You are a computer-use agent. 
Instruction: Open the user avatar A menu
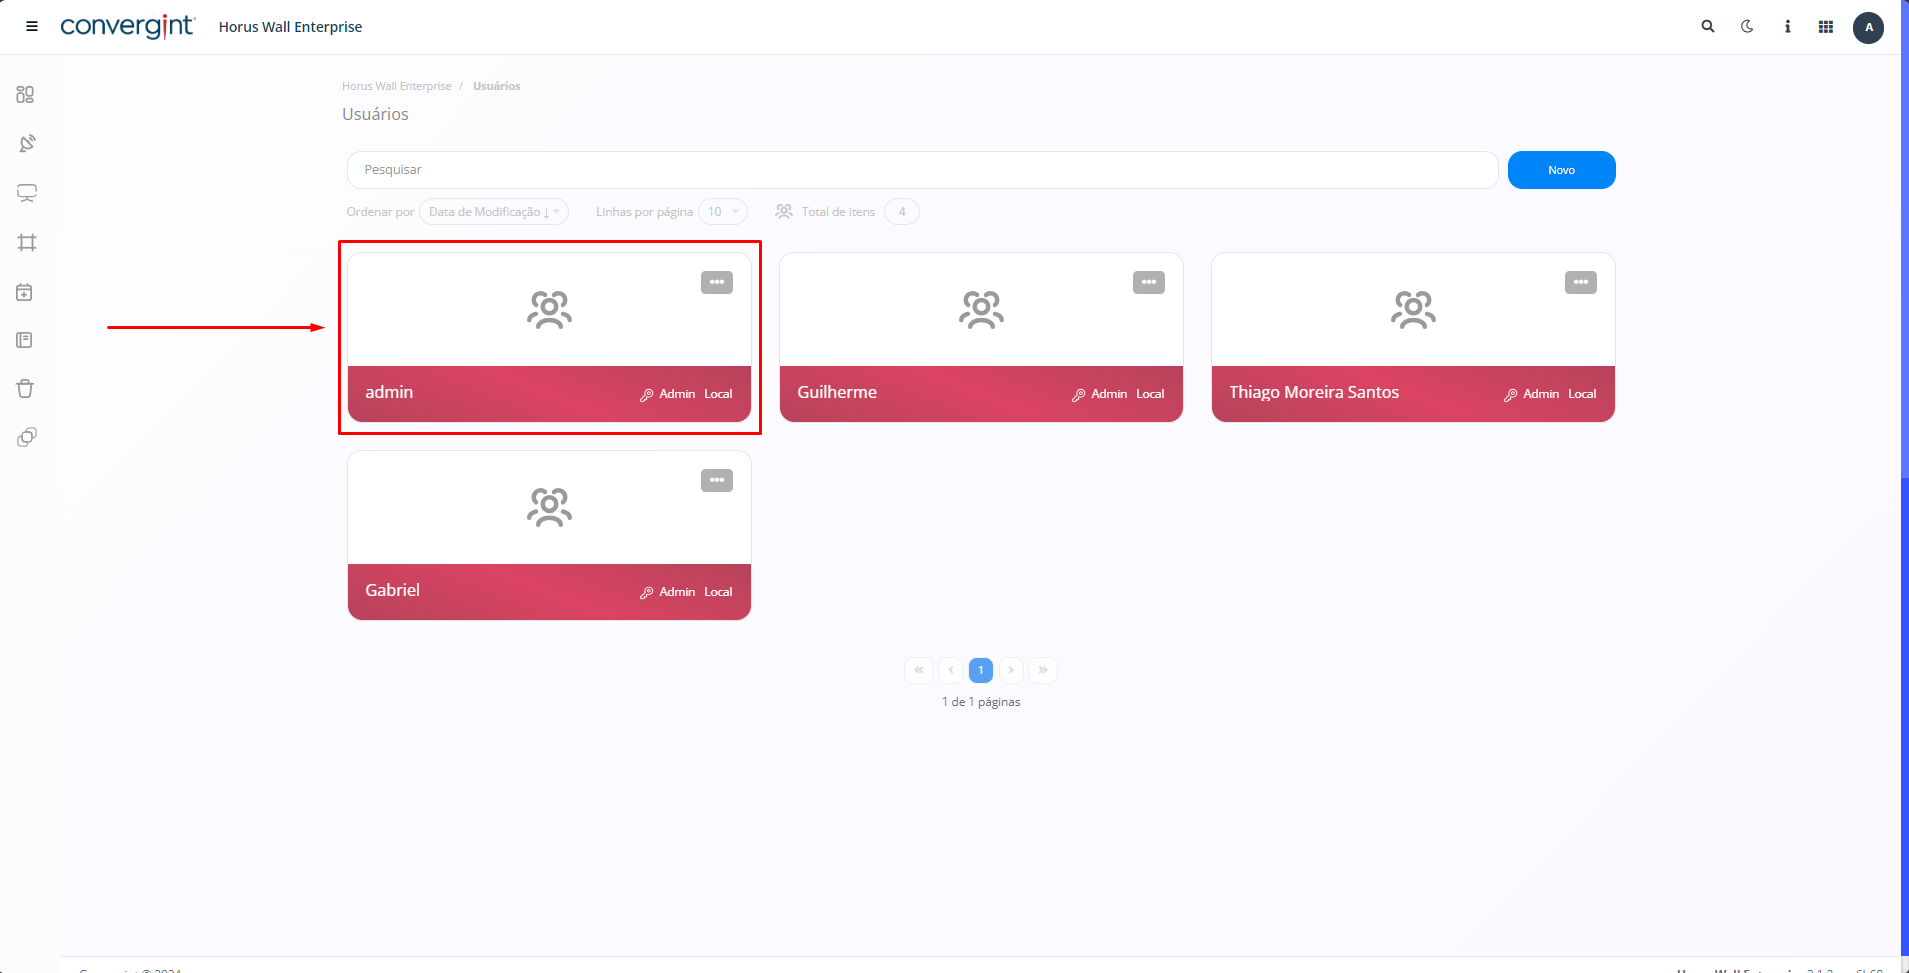pos(1868,28)
